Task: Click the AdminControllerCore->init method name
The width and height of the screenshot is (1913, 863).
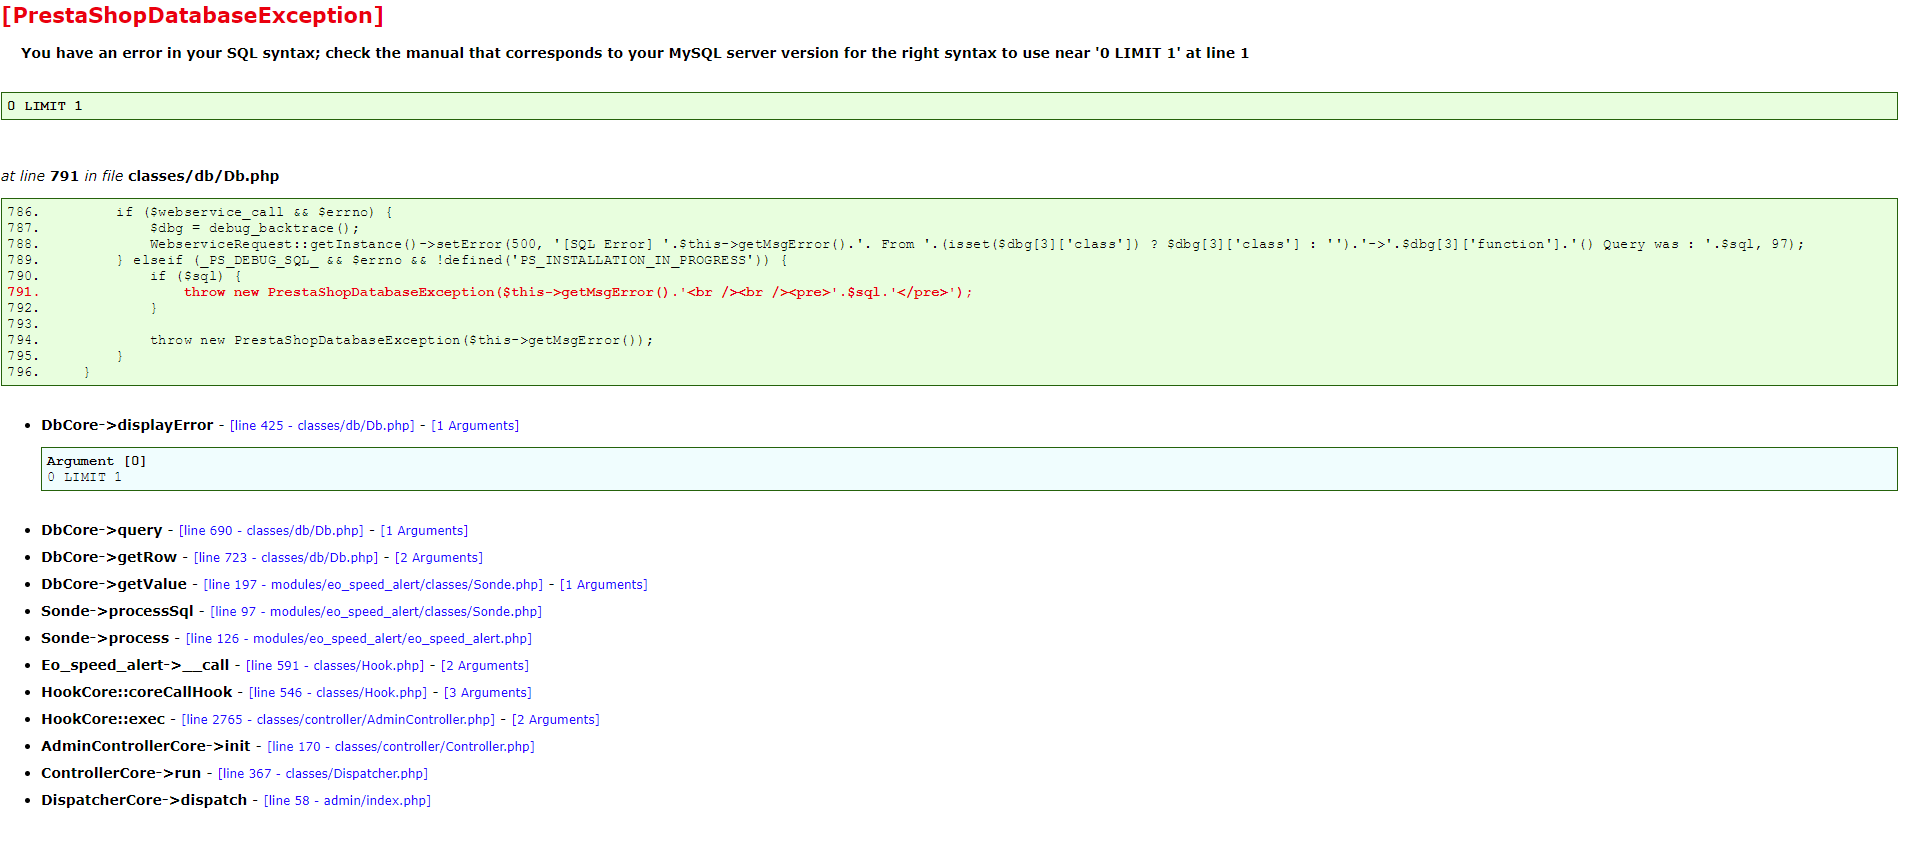Action: [x=146, y=746]
